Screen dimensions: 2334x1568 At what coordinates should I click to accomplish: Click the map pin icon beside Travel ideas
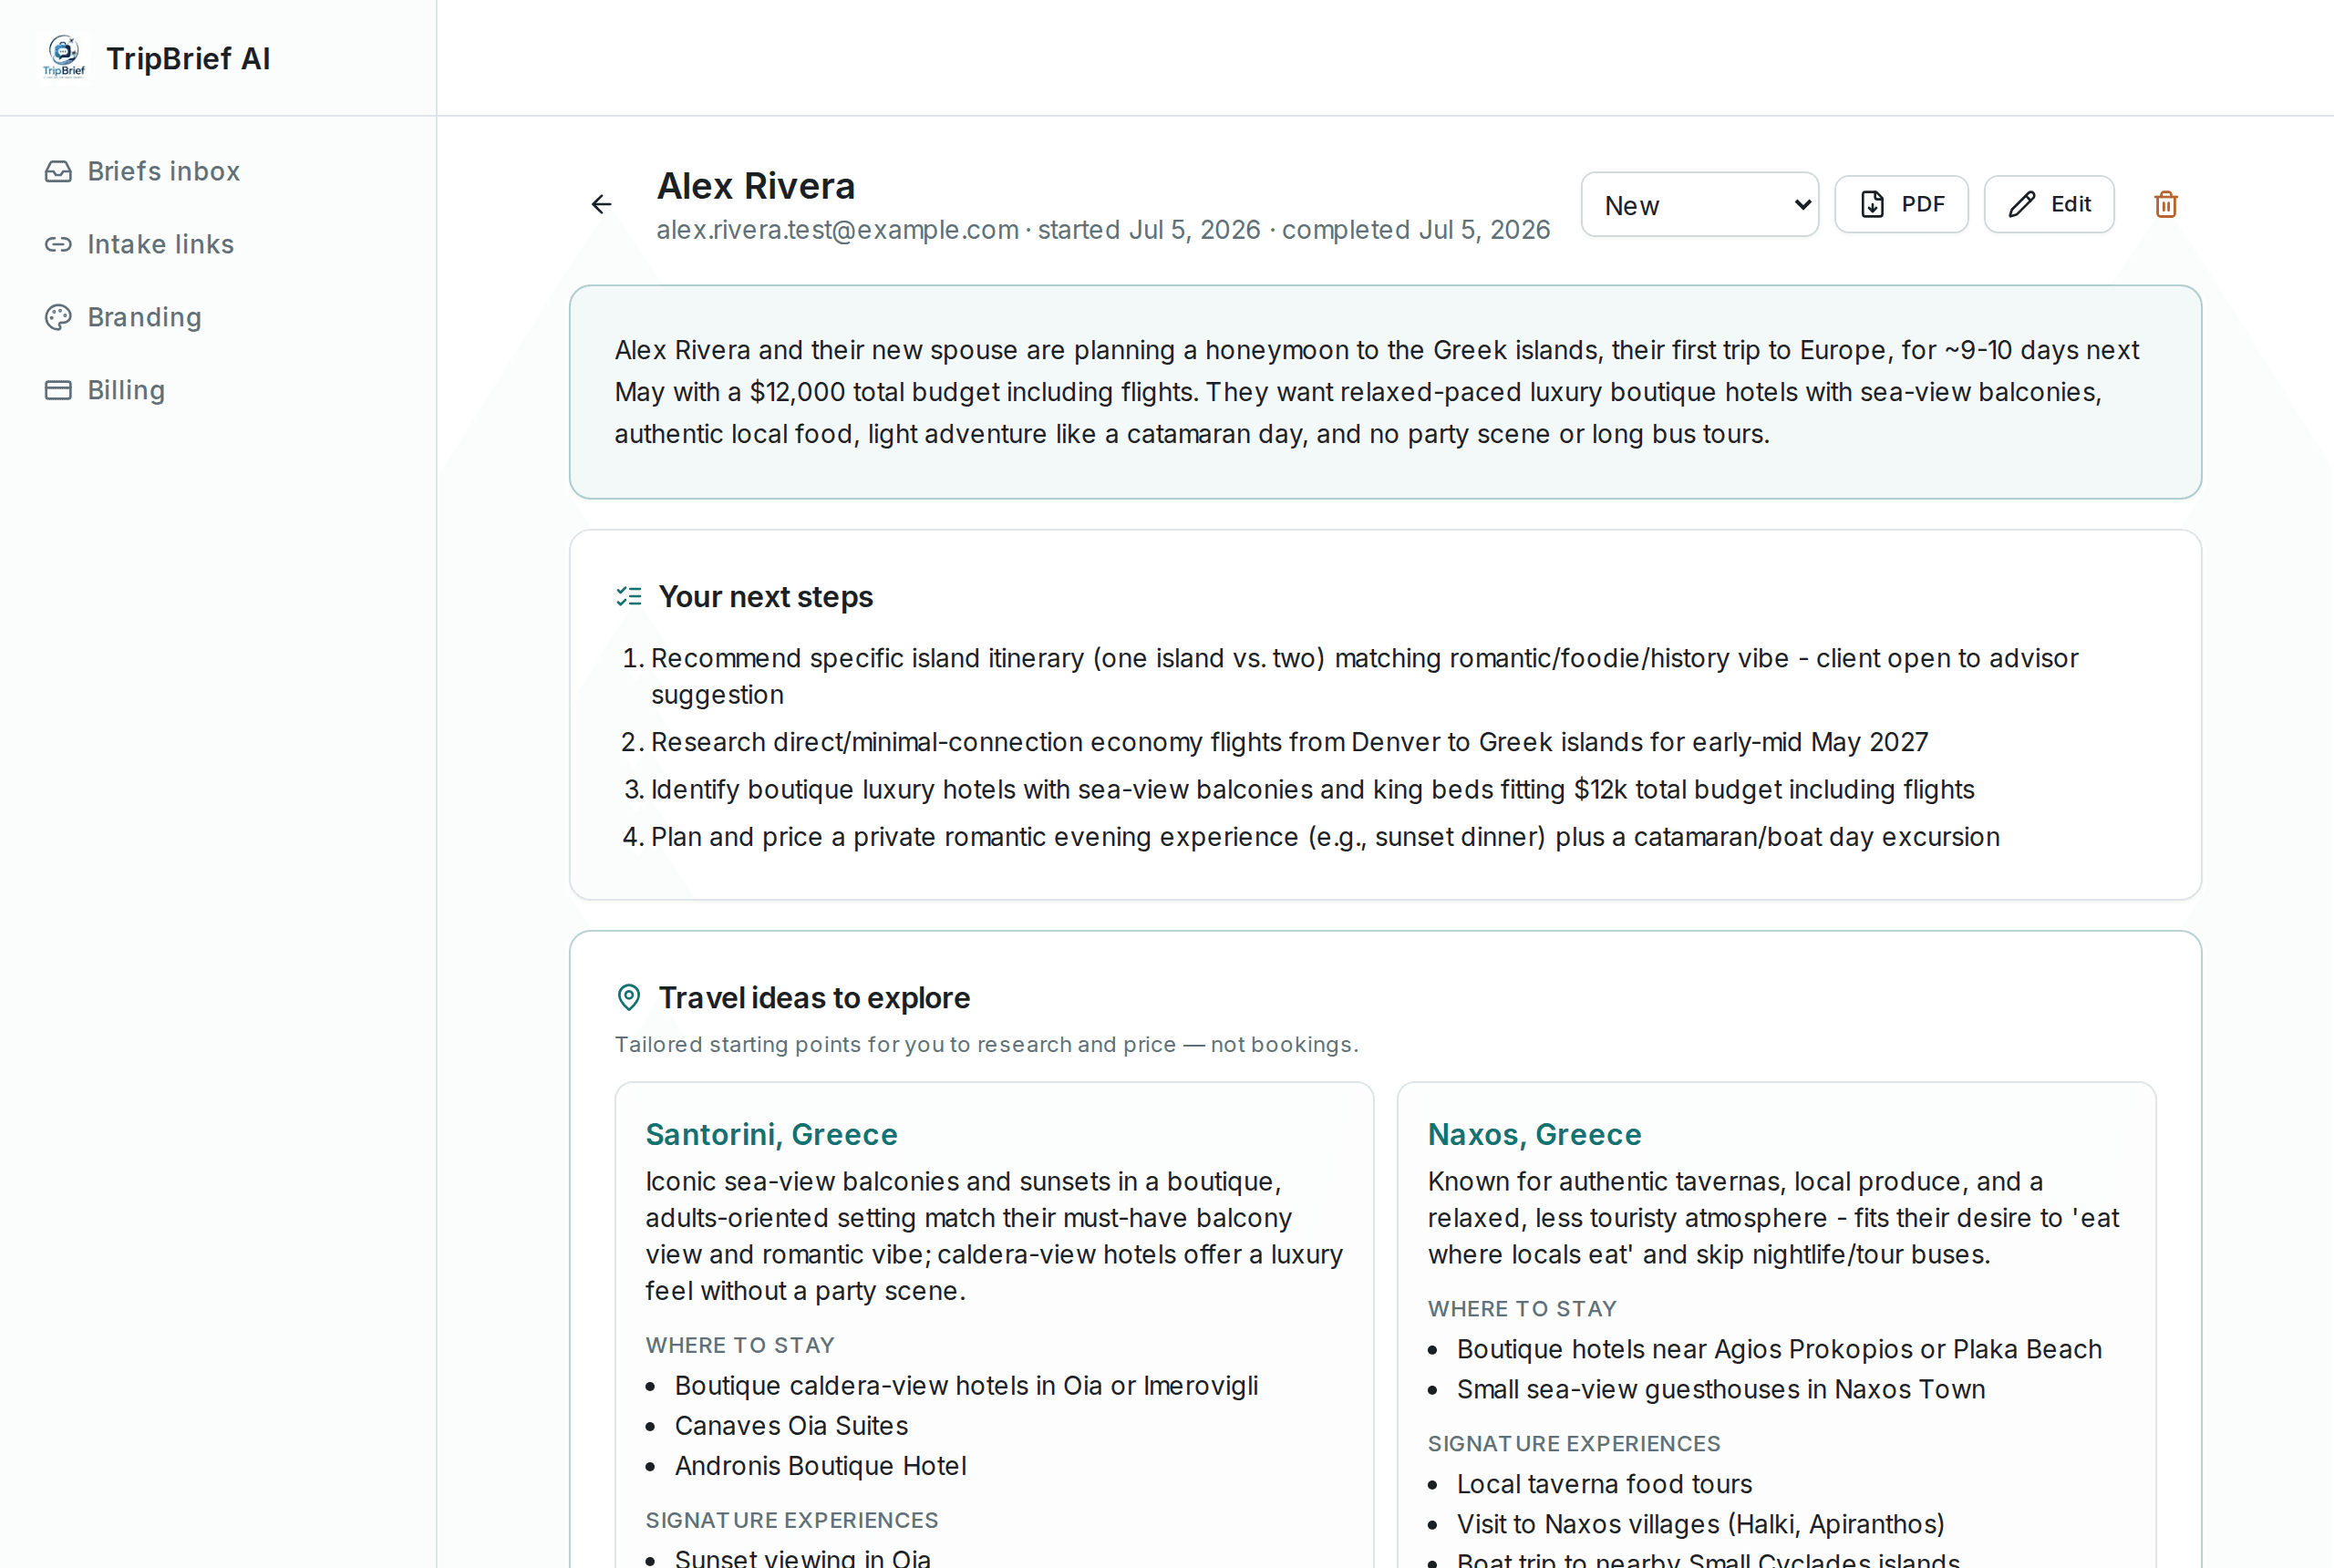(629, 997)
